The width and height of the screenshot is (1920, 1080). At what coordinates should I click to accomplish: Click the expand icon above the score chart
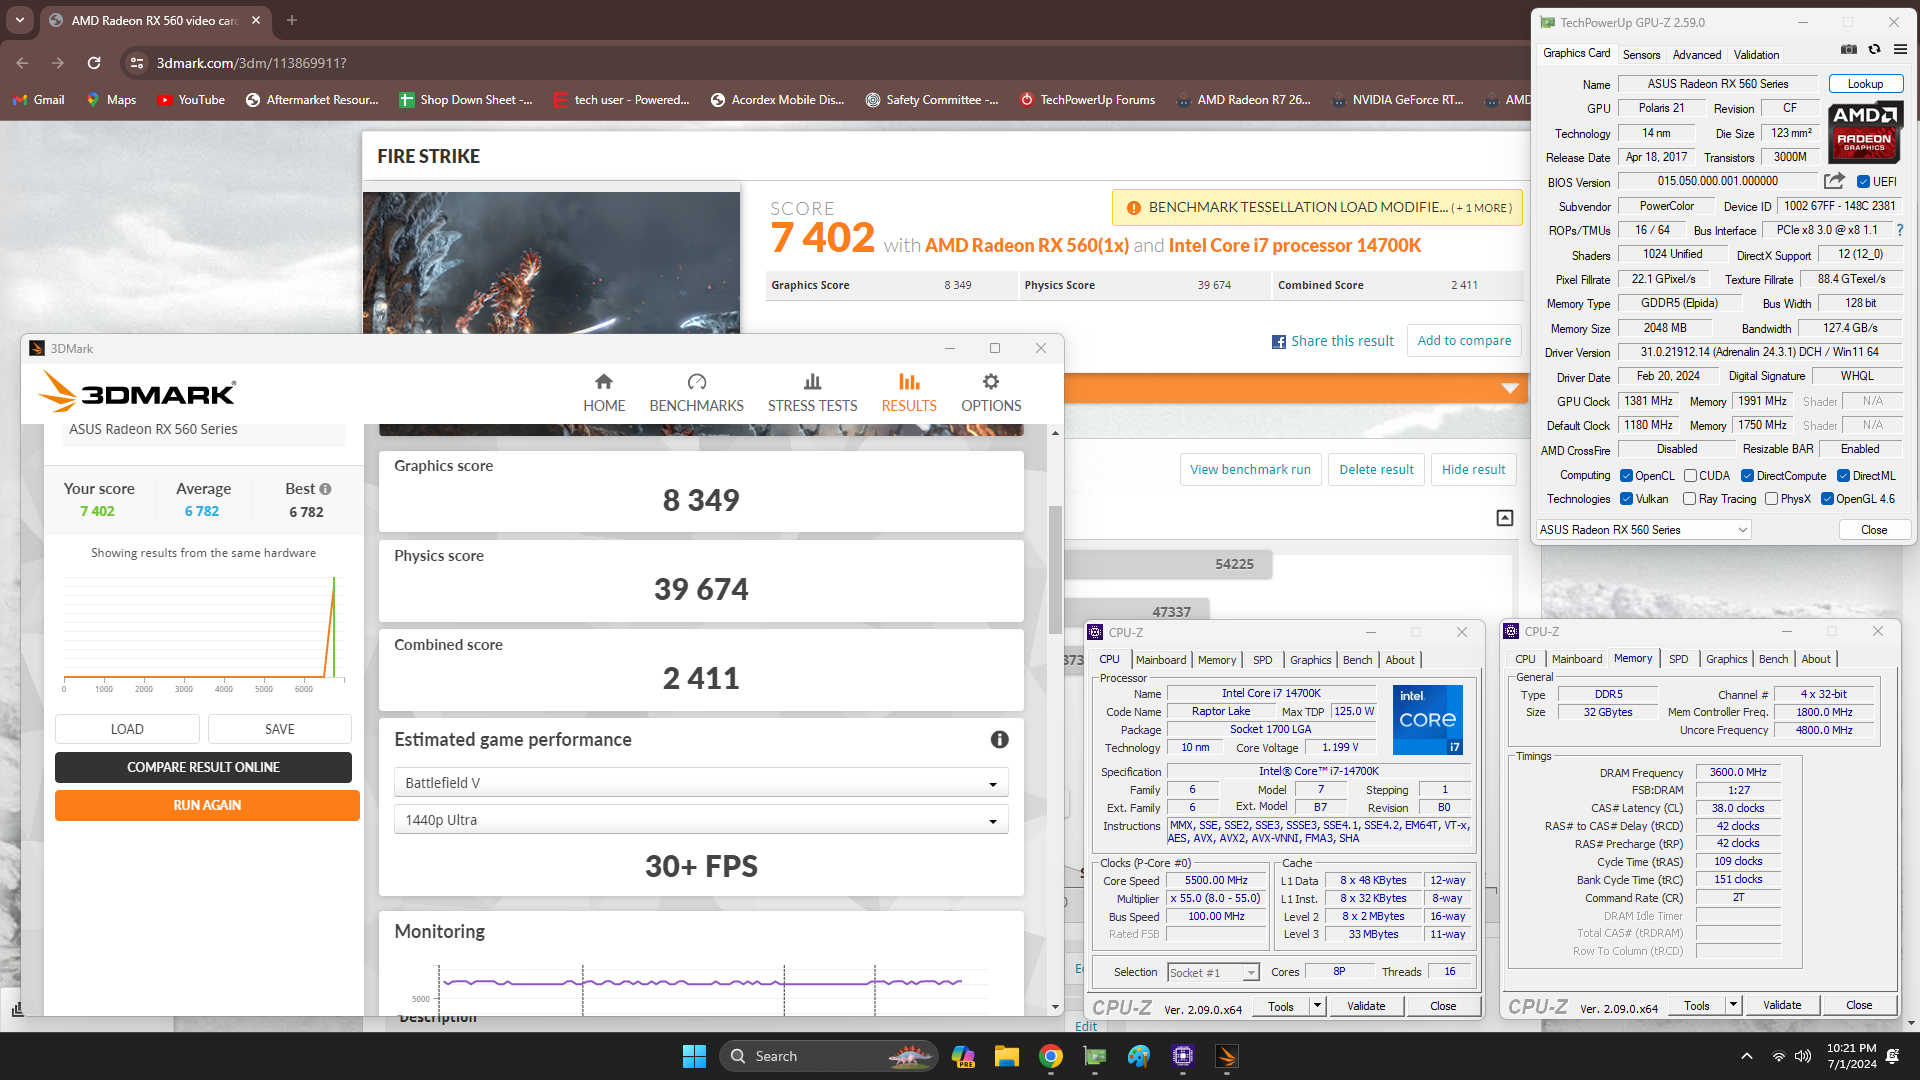click(x=1505, y=518)
